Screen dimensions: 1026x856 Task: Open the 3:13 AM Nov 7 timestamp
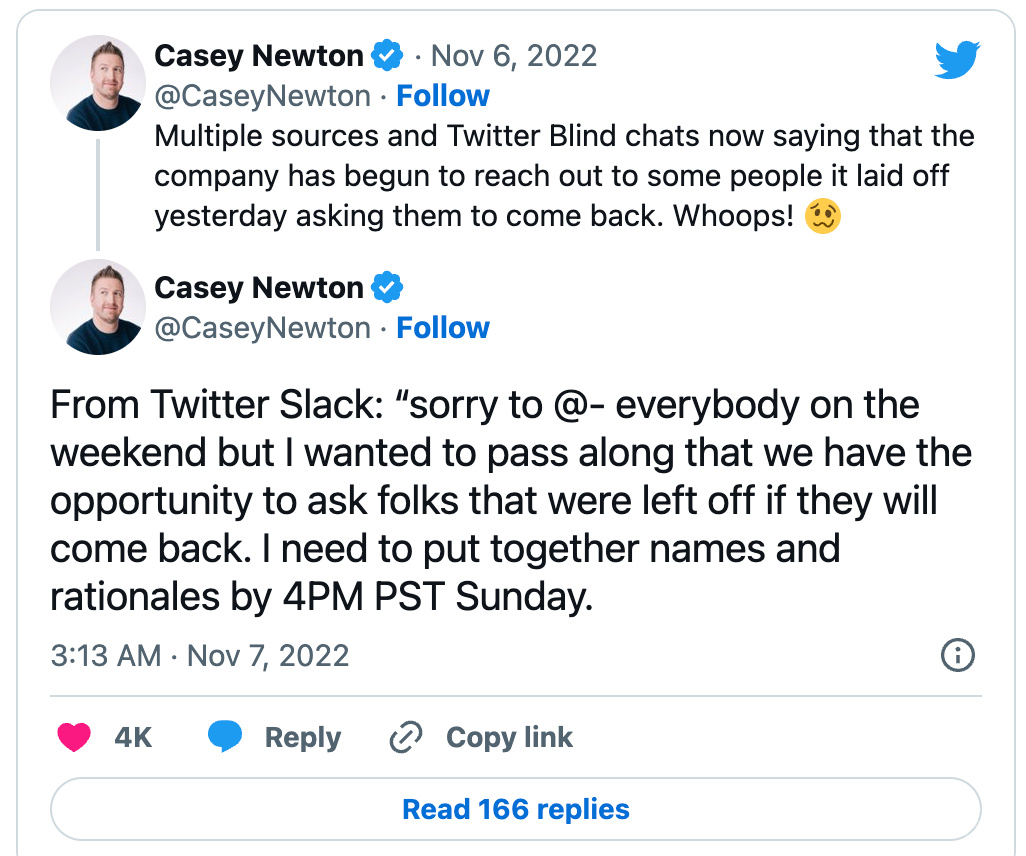click(199, 656)
